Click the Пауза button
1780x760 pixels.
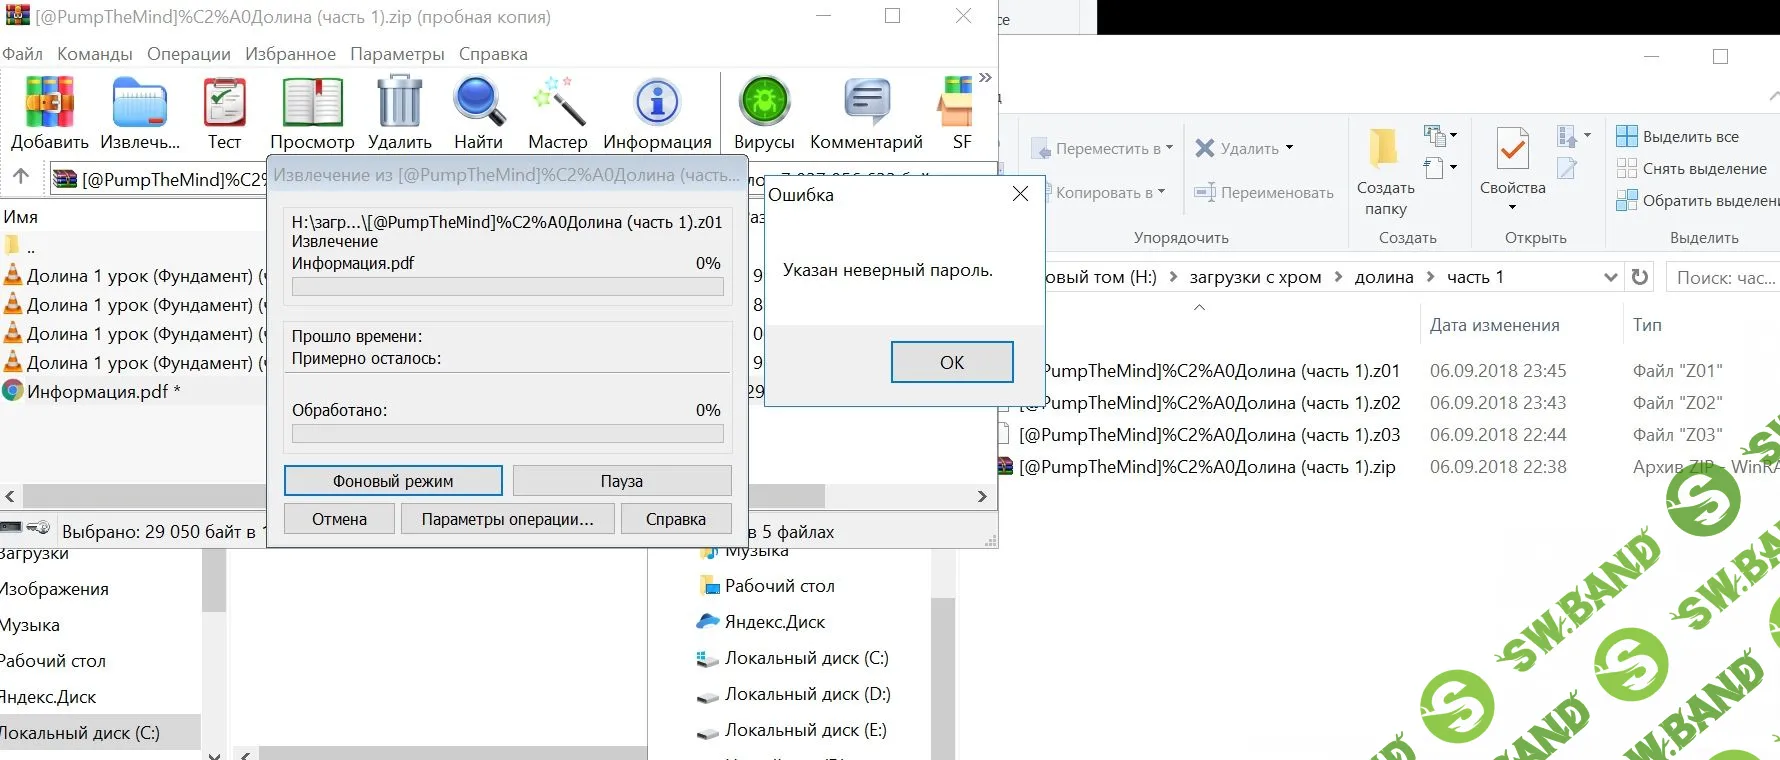(621, 481)
